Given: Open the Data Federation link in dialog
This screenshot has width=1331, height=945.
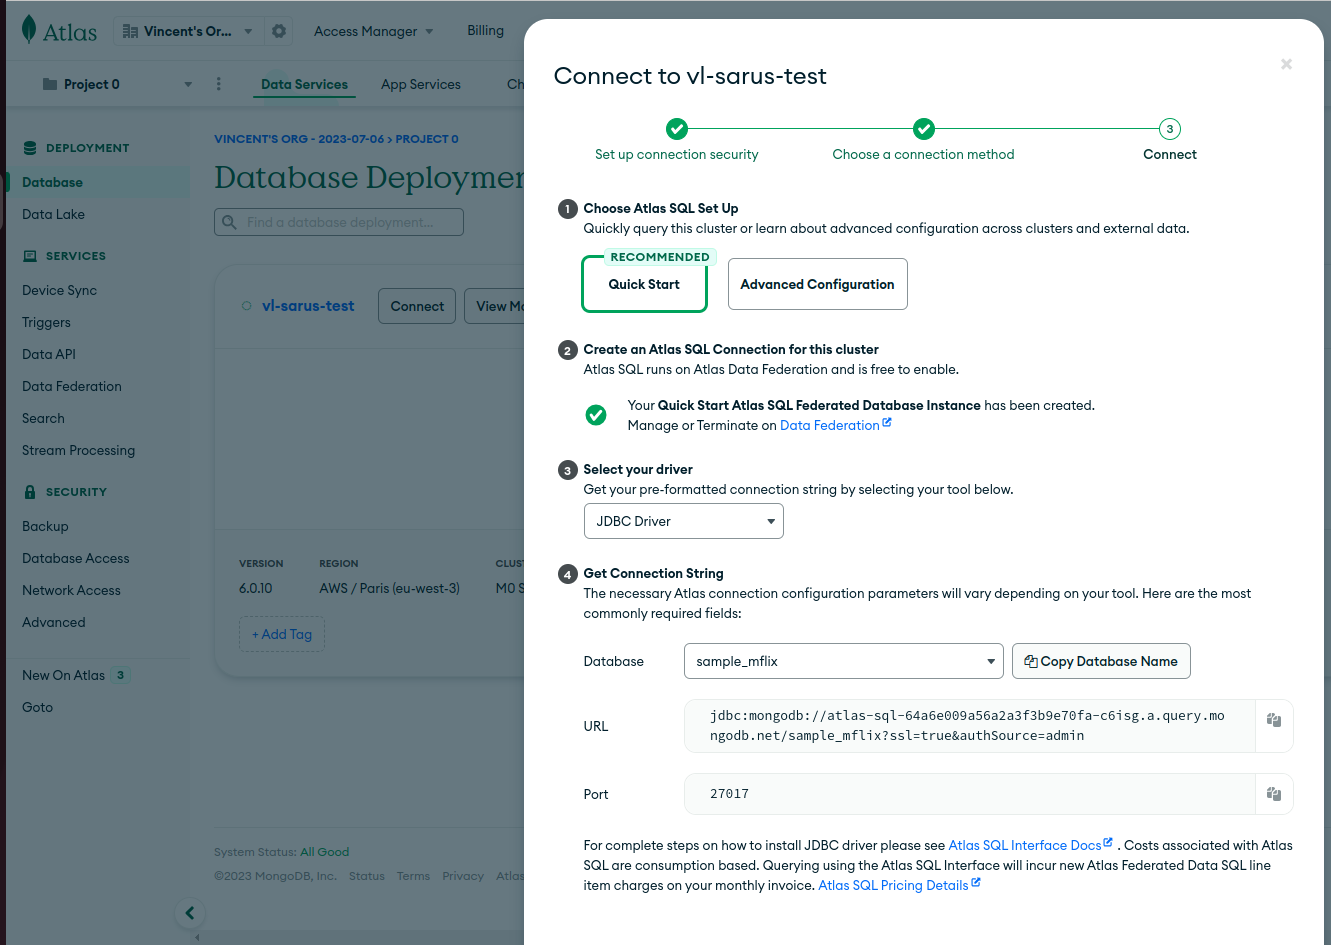Looking at the screenshot, I should 835,425.
